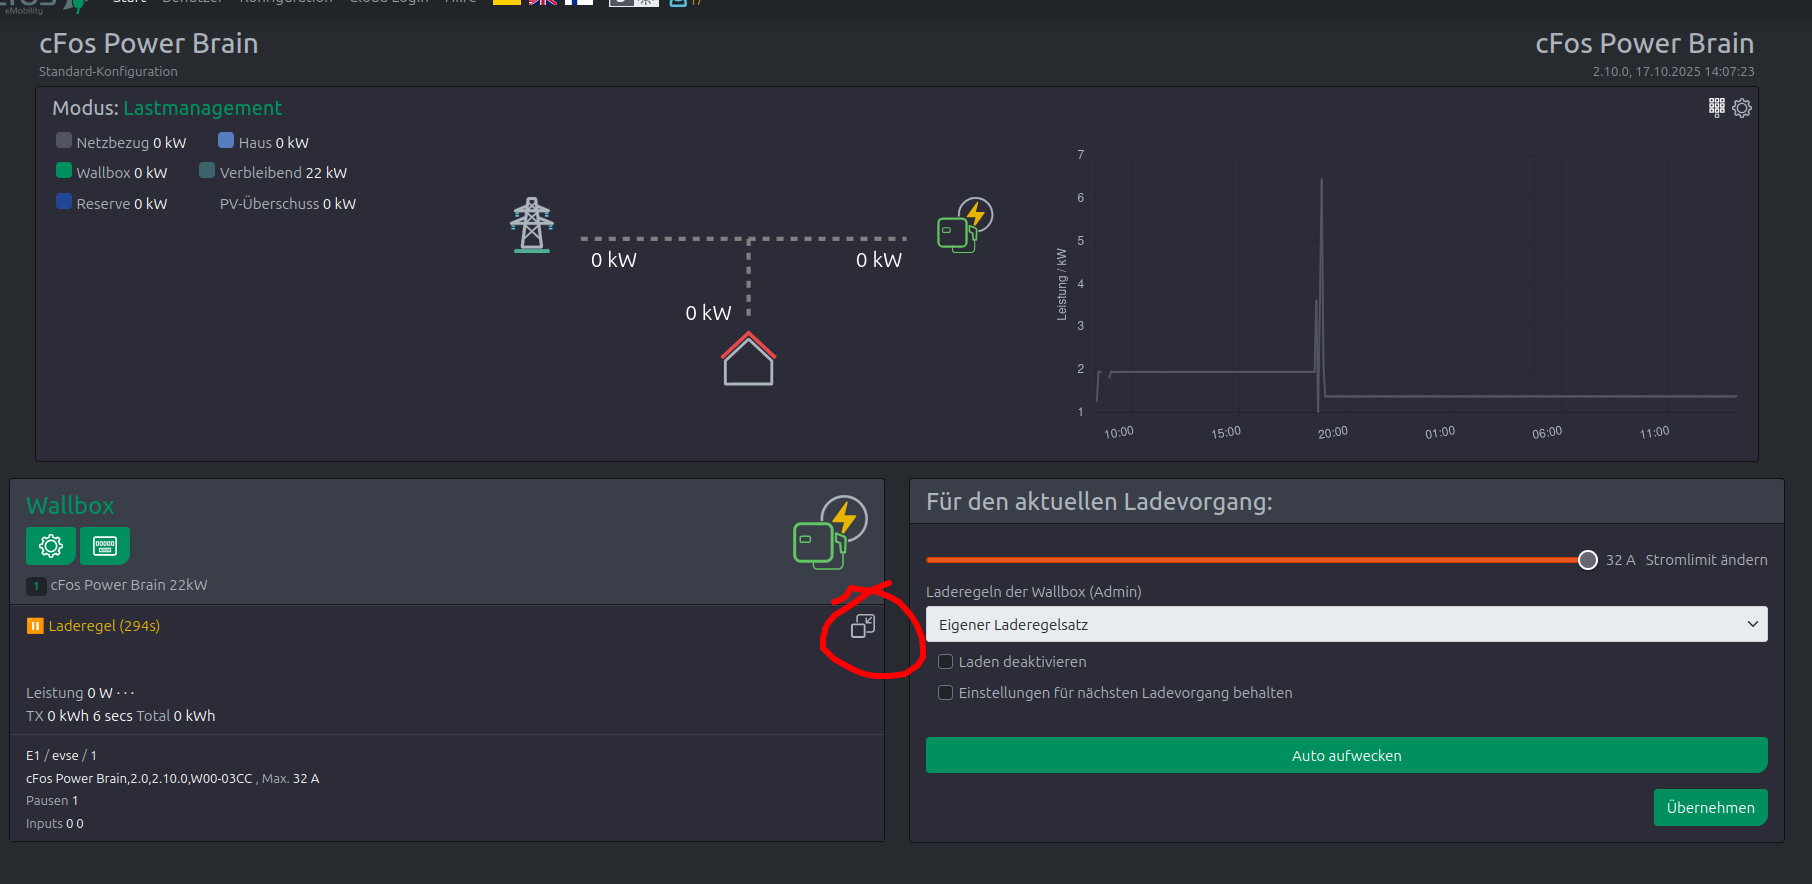Screen dimensions: 1812x884
Task: Click the Lastmanagement mode link
Action: 202,108
